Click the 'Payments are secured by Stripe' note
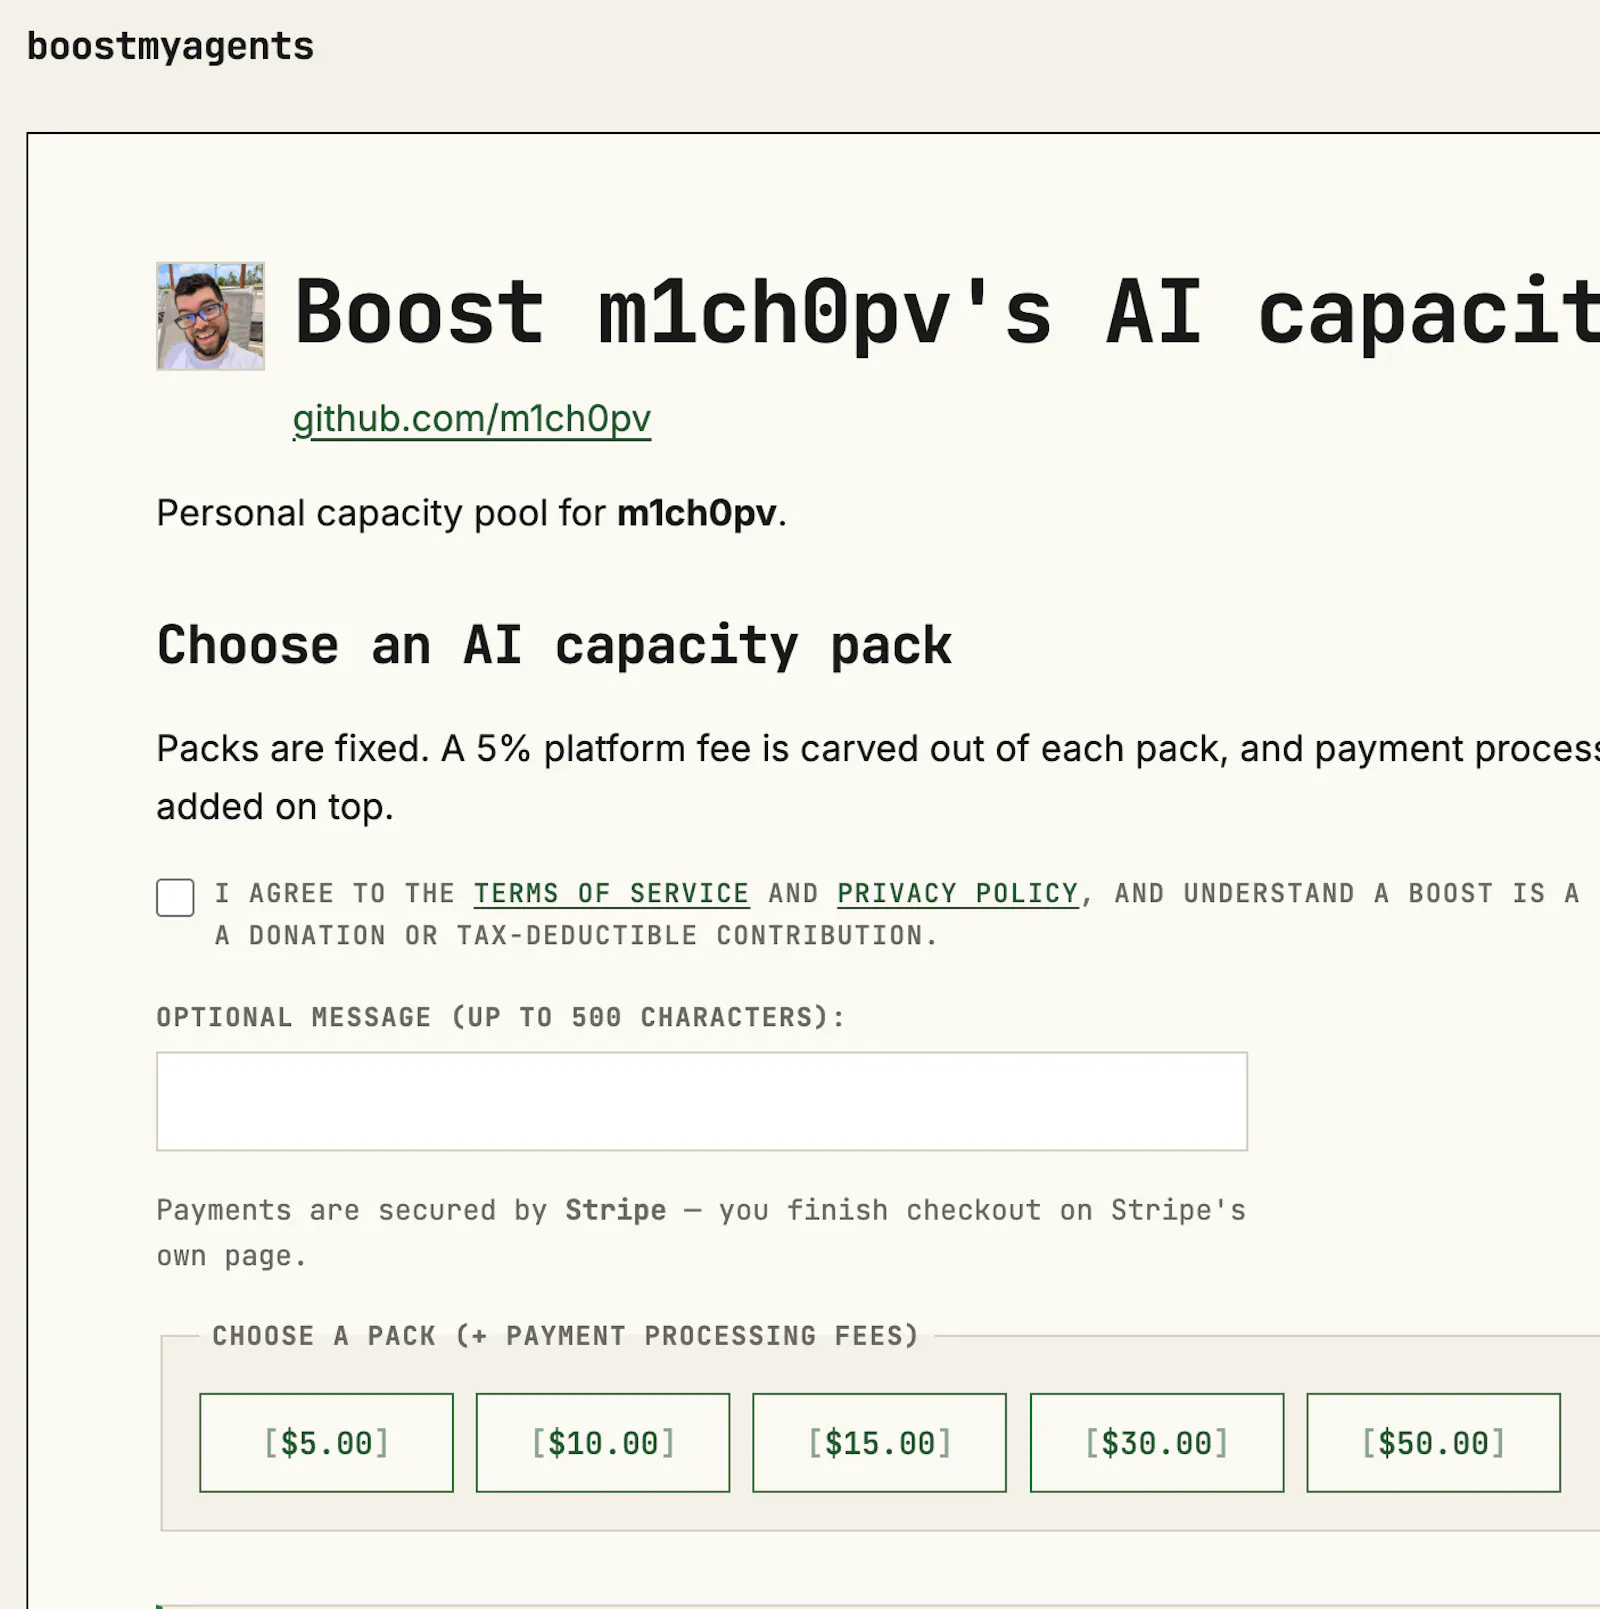 (701, 1233)
